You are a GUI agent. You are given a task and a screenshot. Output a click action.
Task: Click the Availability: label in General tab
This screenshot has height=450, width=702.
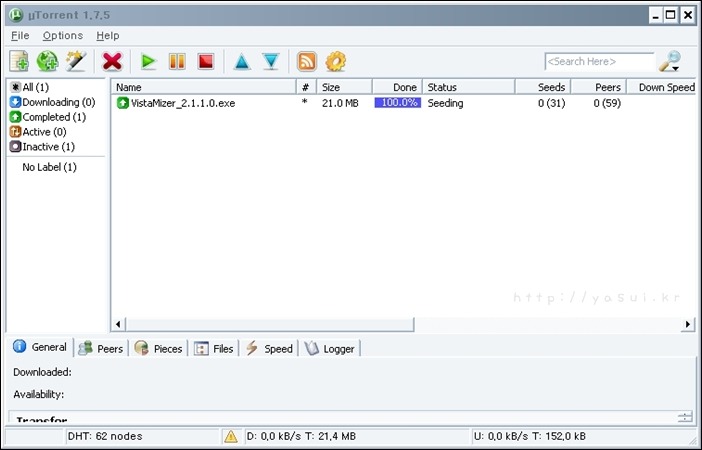(39, 394)
